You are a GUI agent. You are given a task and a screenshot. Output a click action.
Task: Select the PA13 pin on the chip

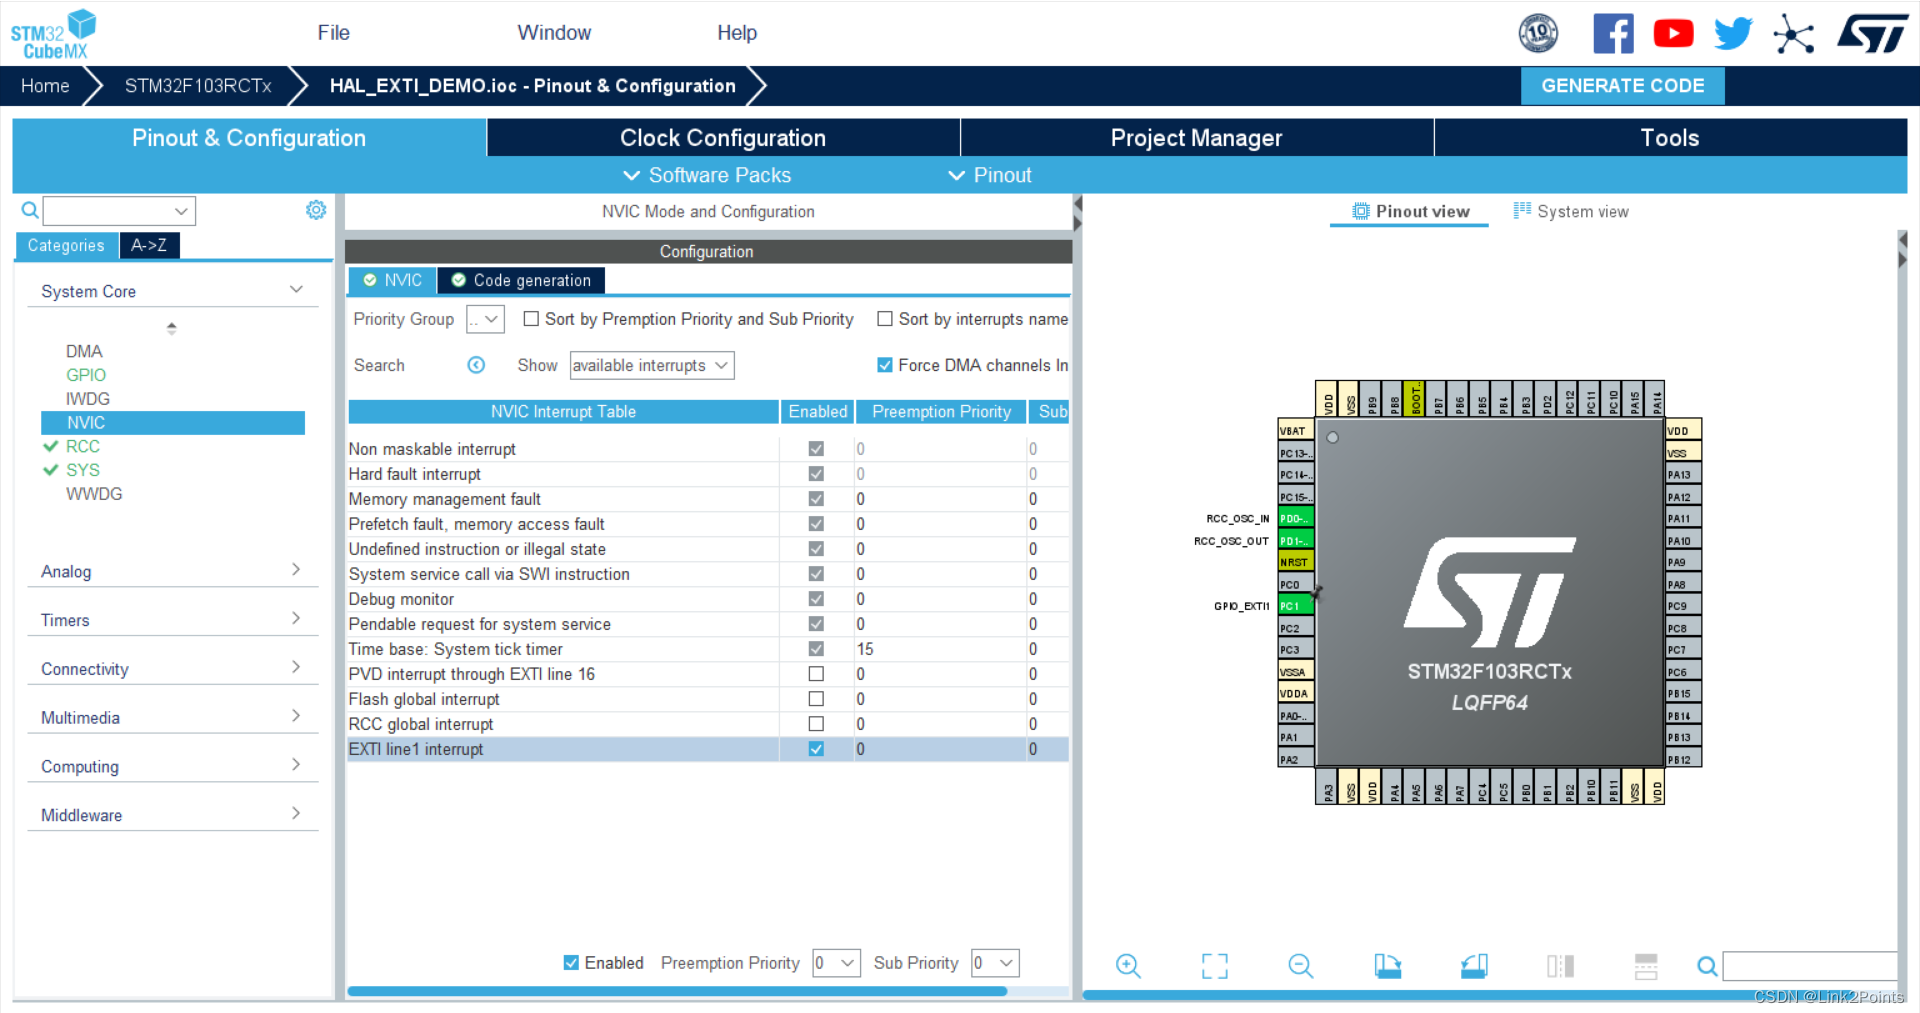[x=1683, y=475]
